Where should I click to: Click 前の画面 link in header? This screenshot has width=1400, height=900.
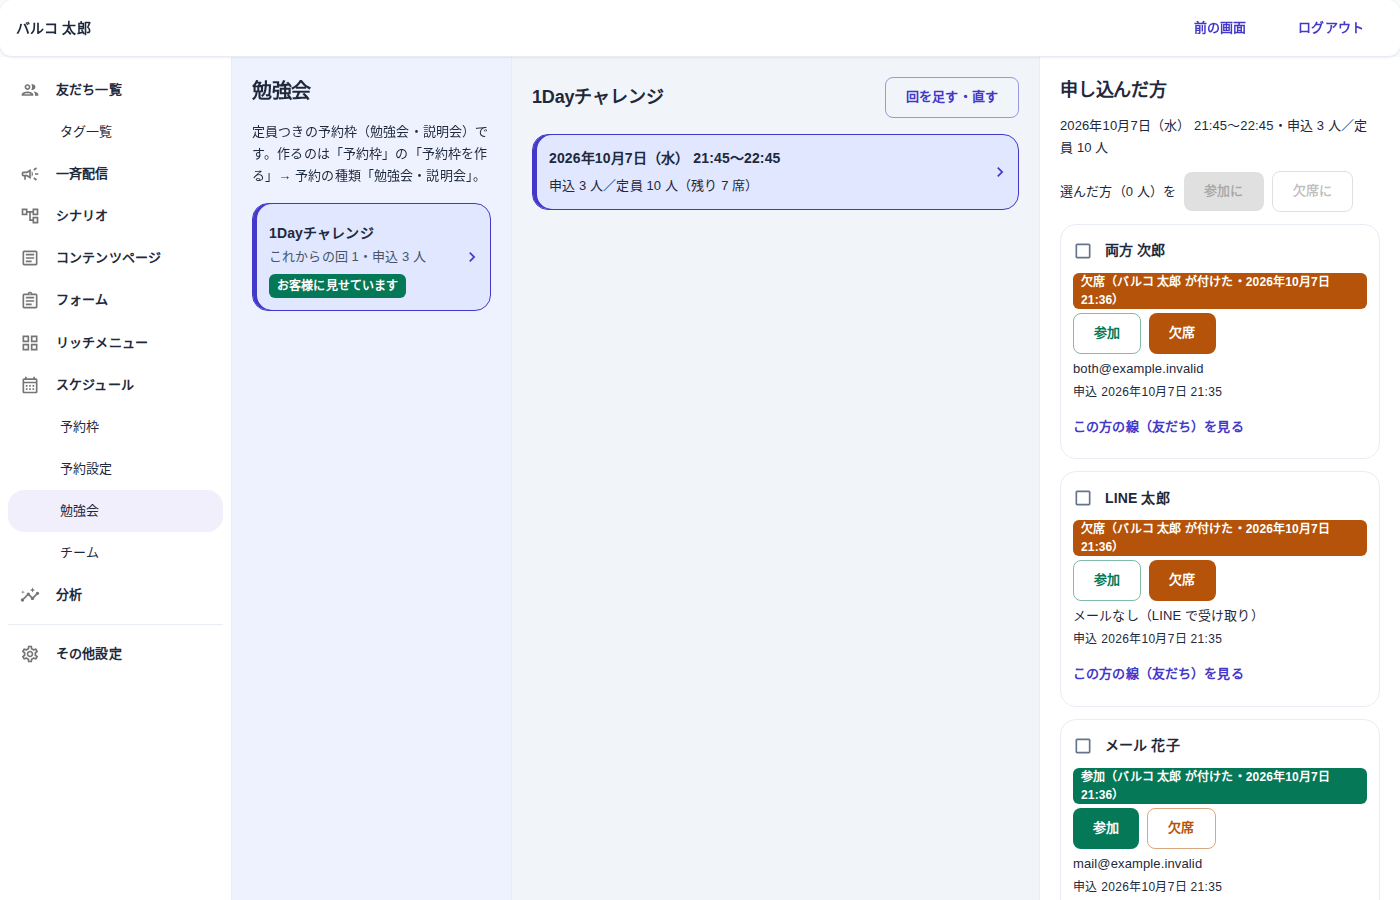pos(1220,28)
